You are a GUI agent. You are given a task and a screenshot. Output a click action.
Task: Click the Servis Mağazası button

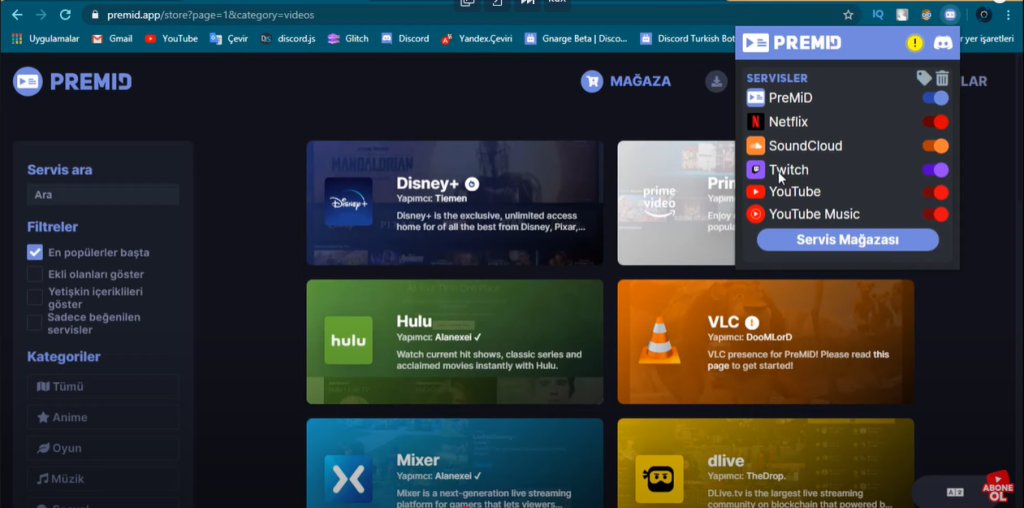(x=848, y=240)
